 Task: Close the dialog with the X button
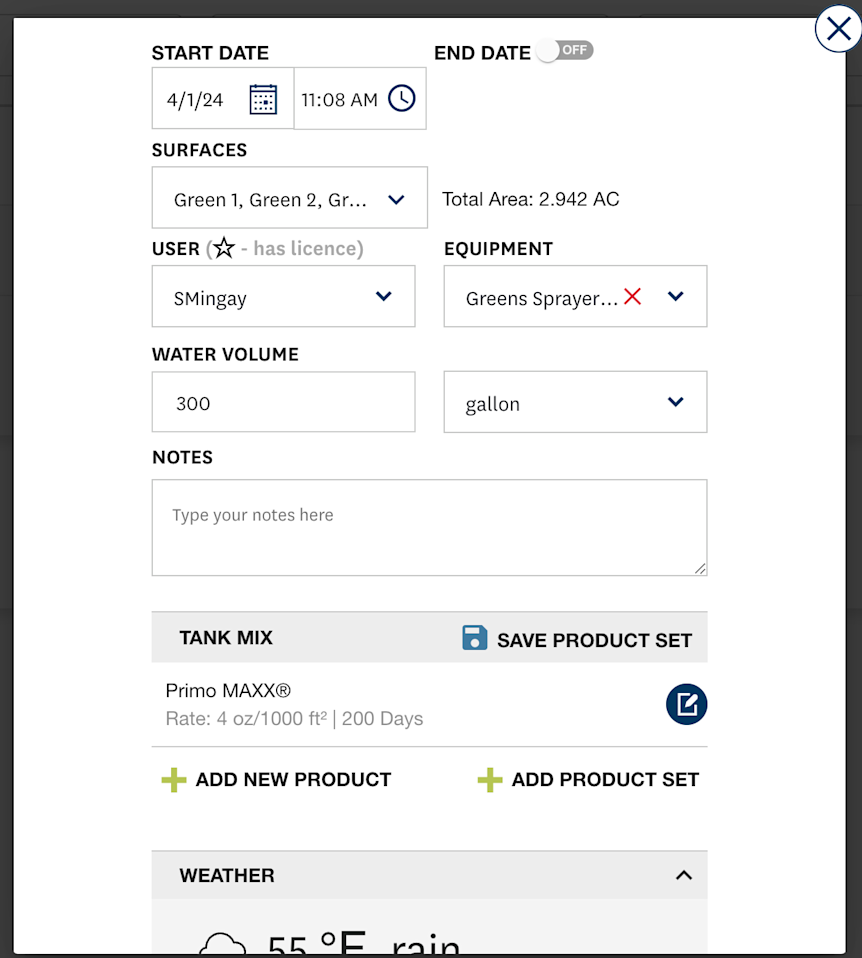pos(838,29)
